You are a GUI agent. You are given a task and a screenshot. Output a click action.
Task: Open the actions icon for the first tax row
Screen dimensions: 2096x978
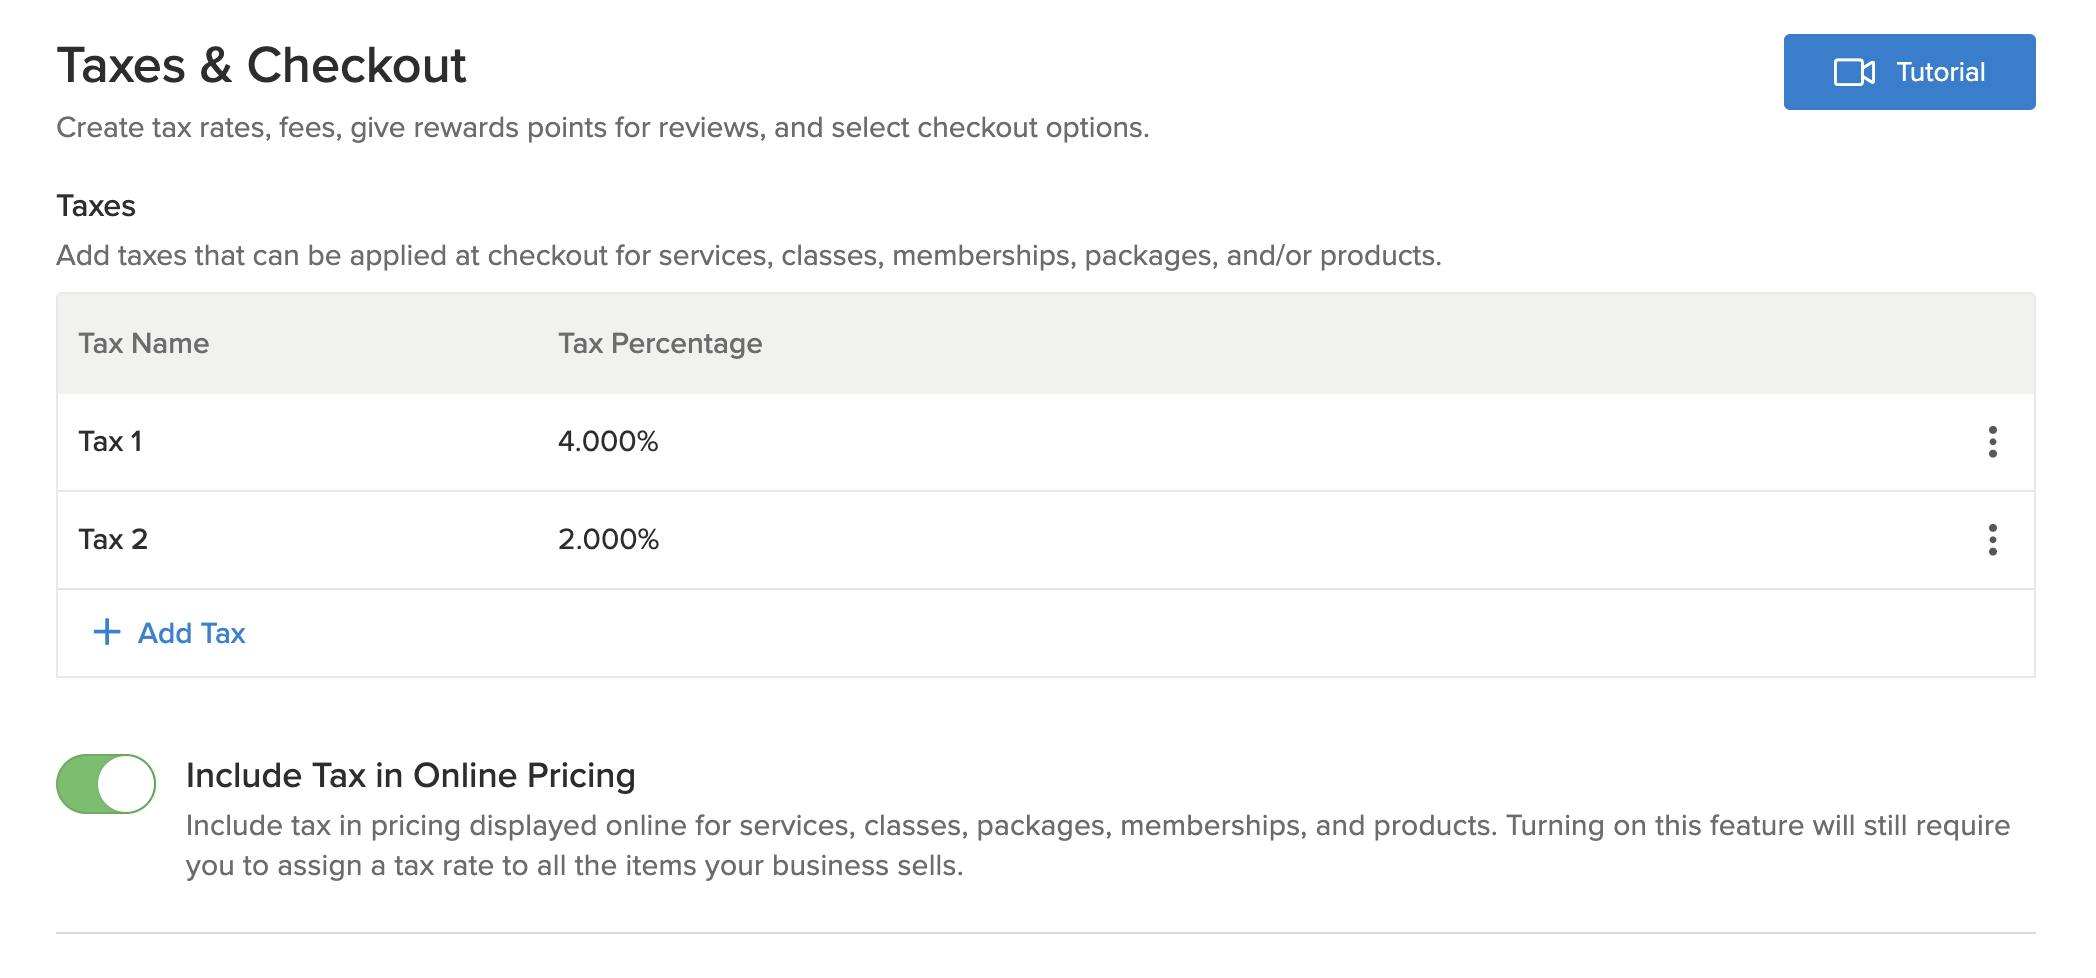tap(1992, 441)
